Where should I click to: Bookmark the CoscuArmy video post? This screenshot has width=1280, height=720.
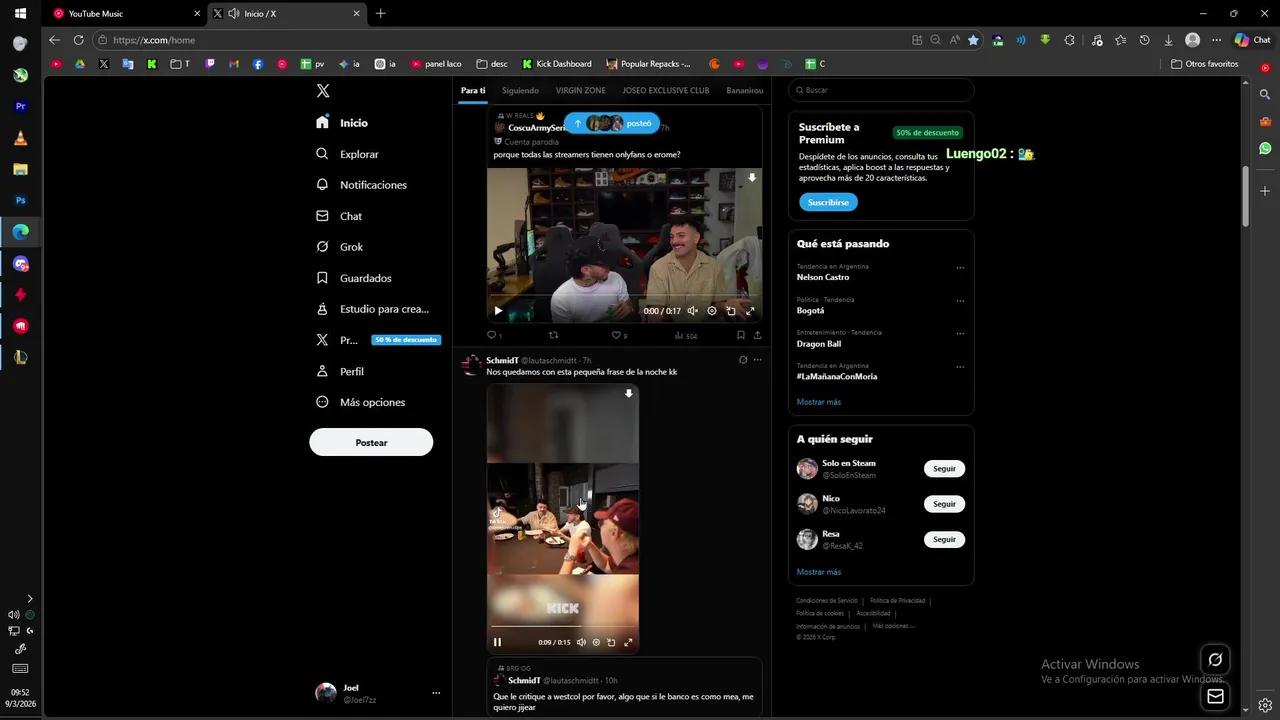[740, 336]
